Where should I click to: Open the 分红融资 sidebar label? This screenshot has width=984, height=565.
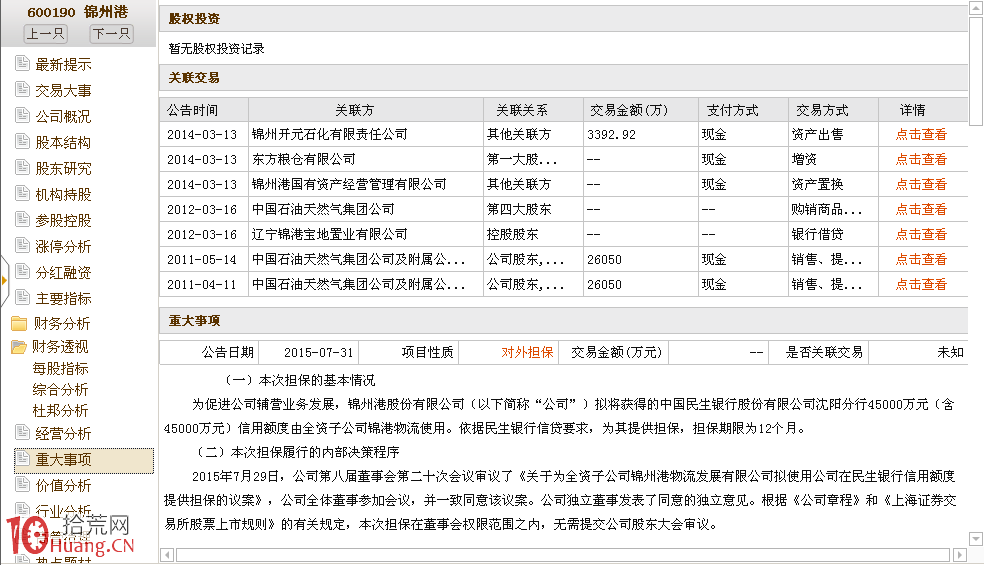(x=63, y=272)
